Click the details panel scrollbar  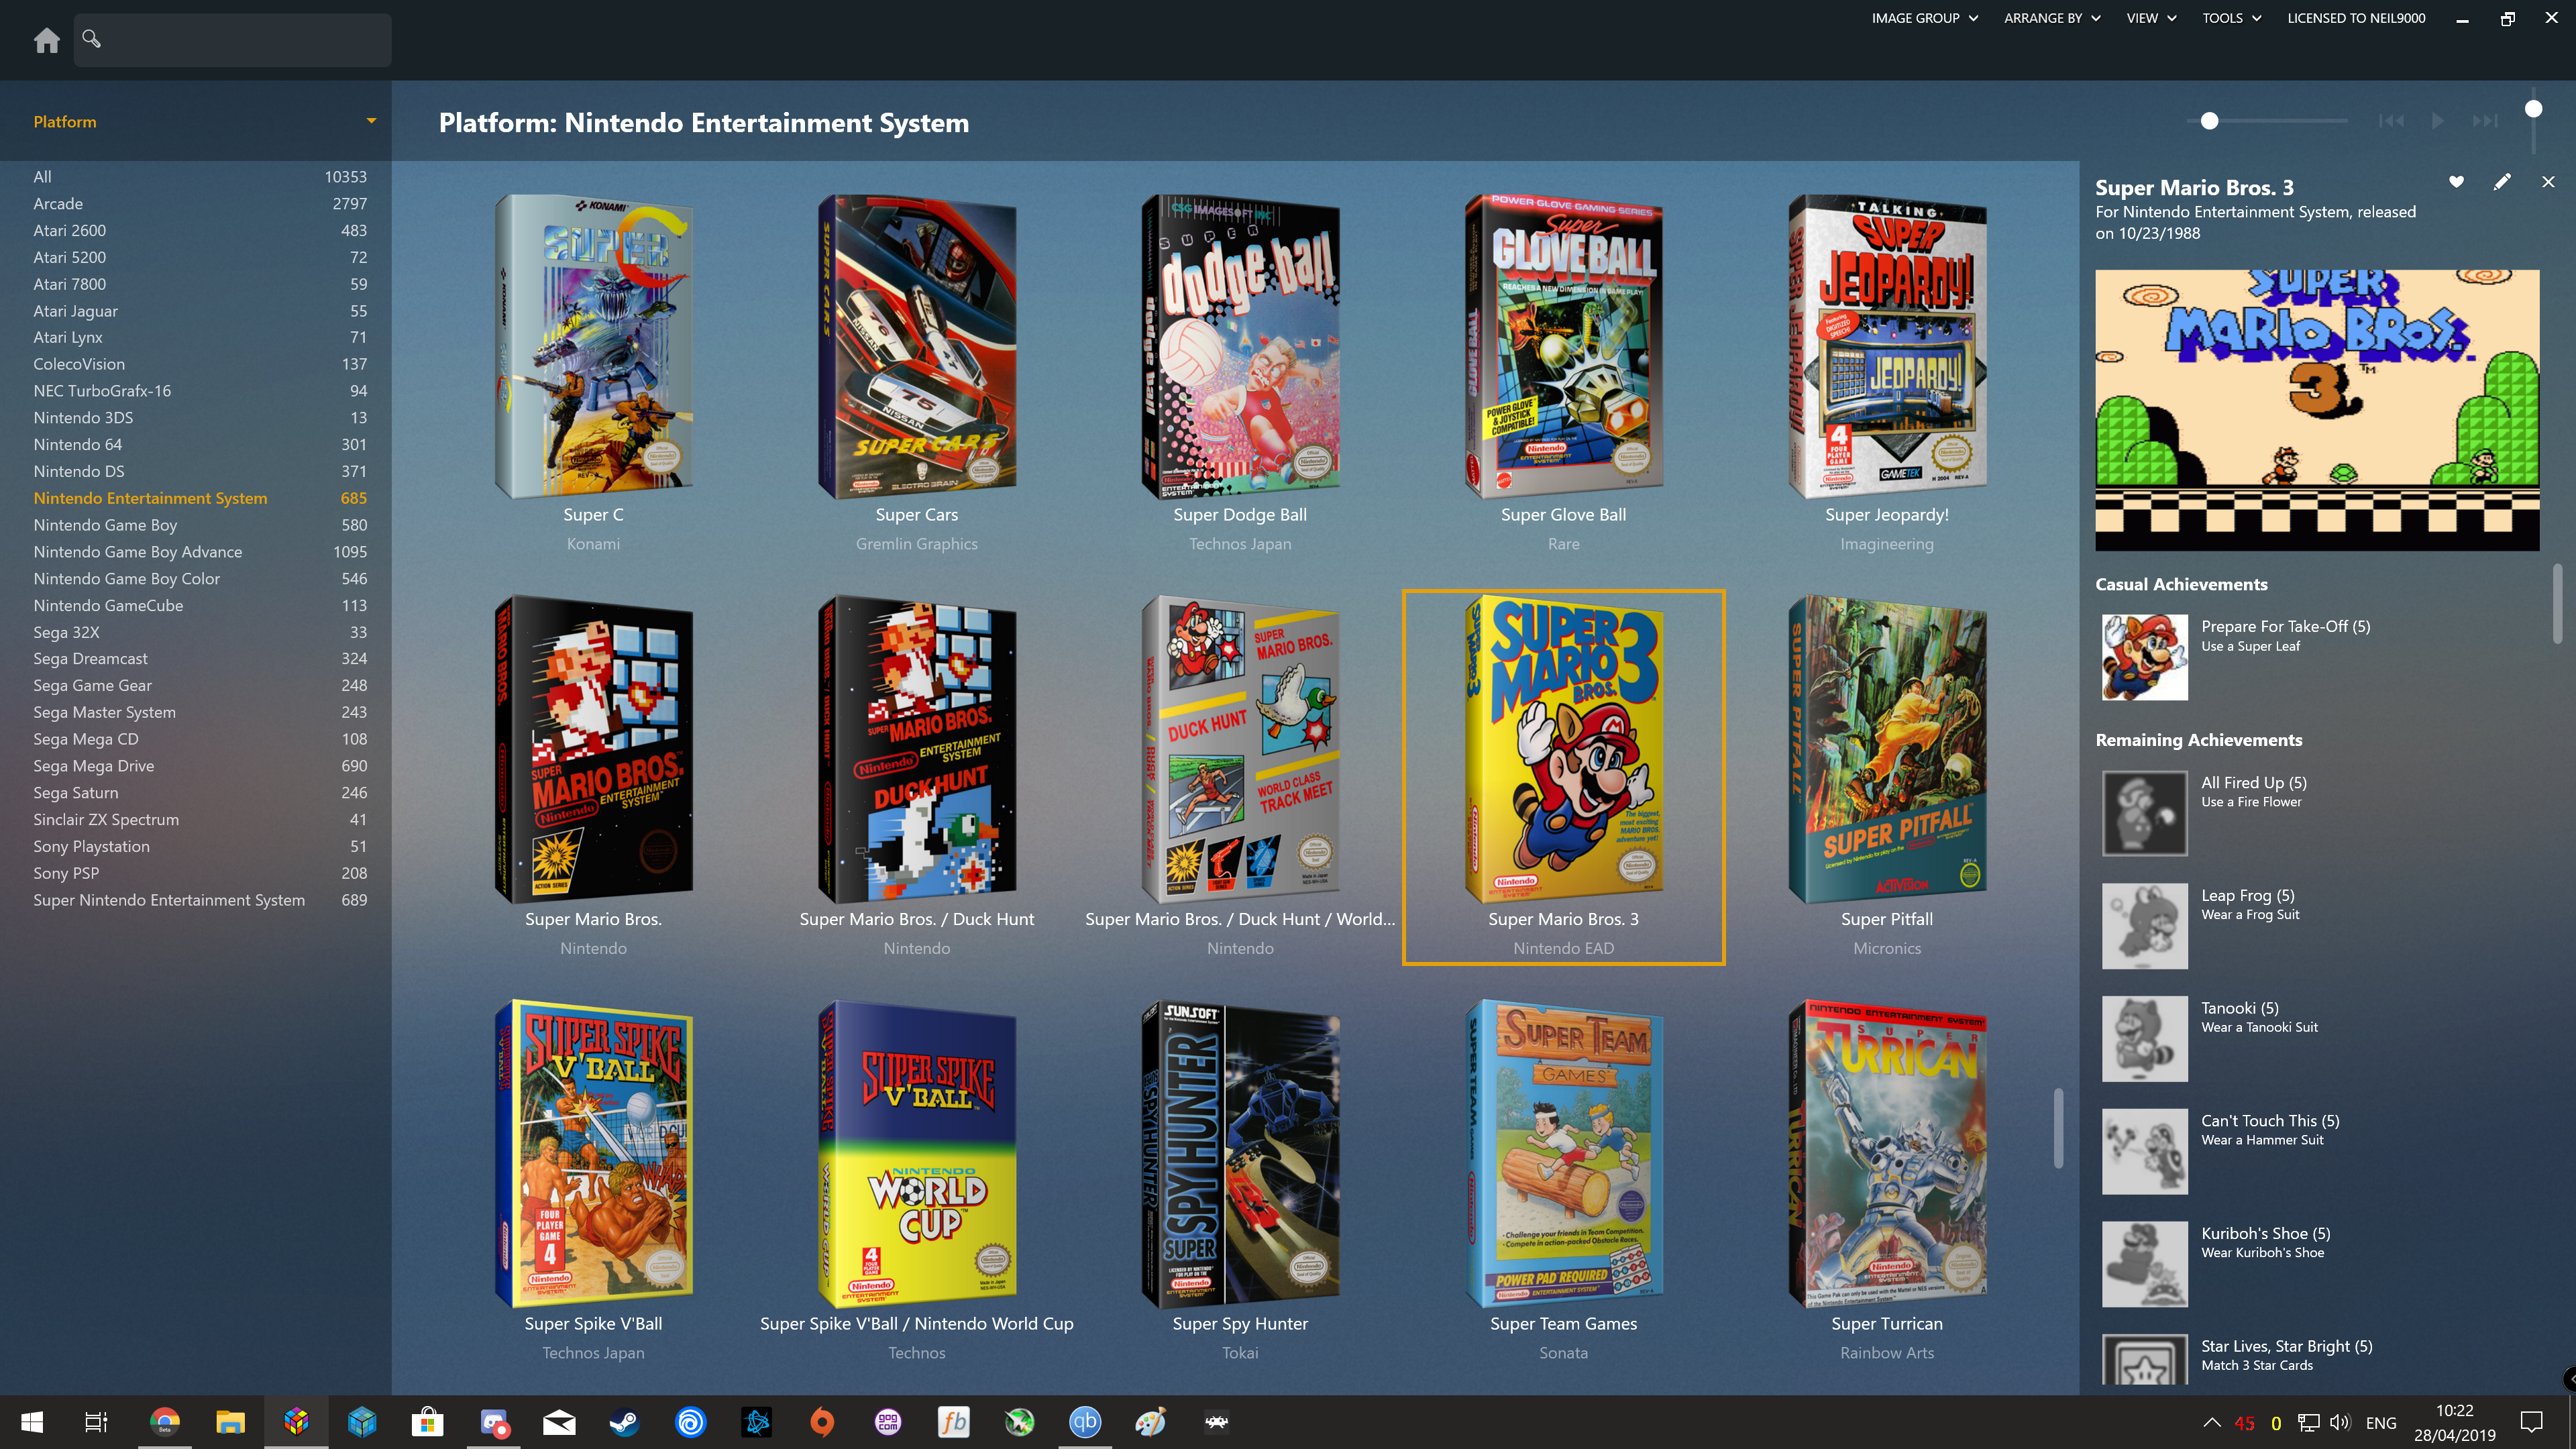coord(2558,603)
